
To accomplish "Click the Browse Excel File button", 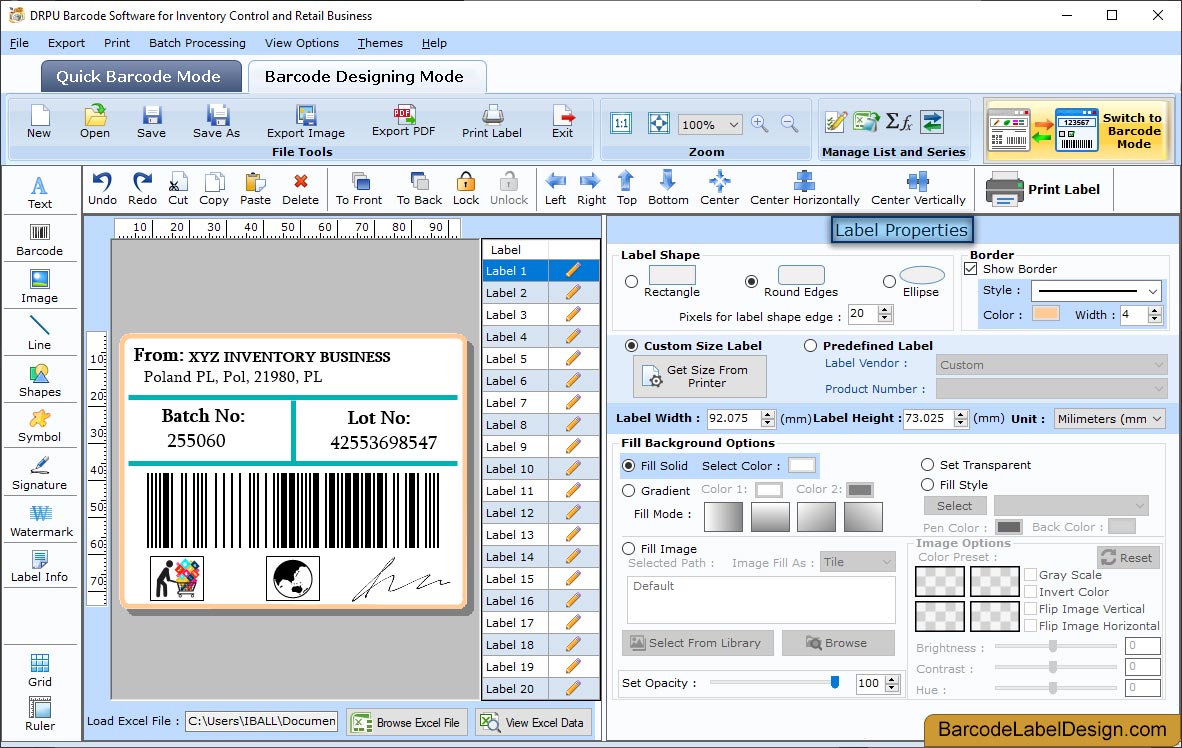I will 408,722.
